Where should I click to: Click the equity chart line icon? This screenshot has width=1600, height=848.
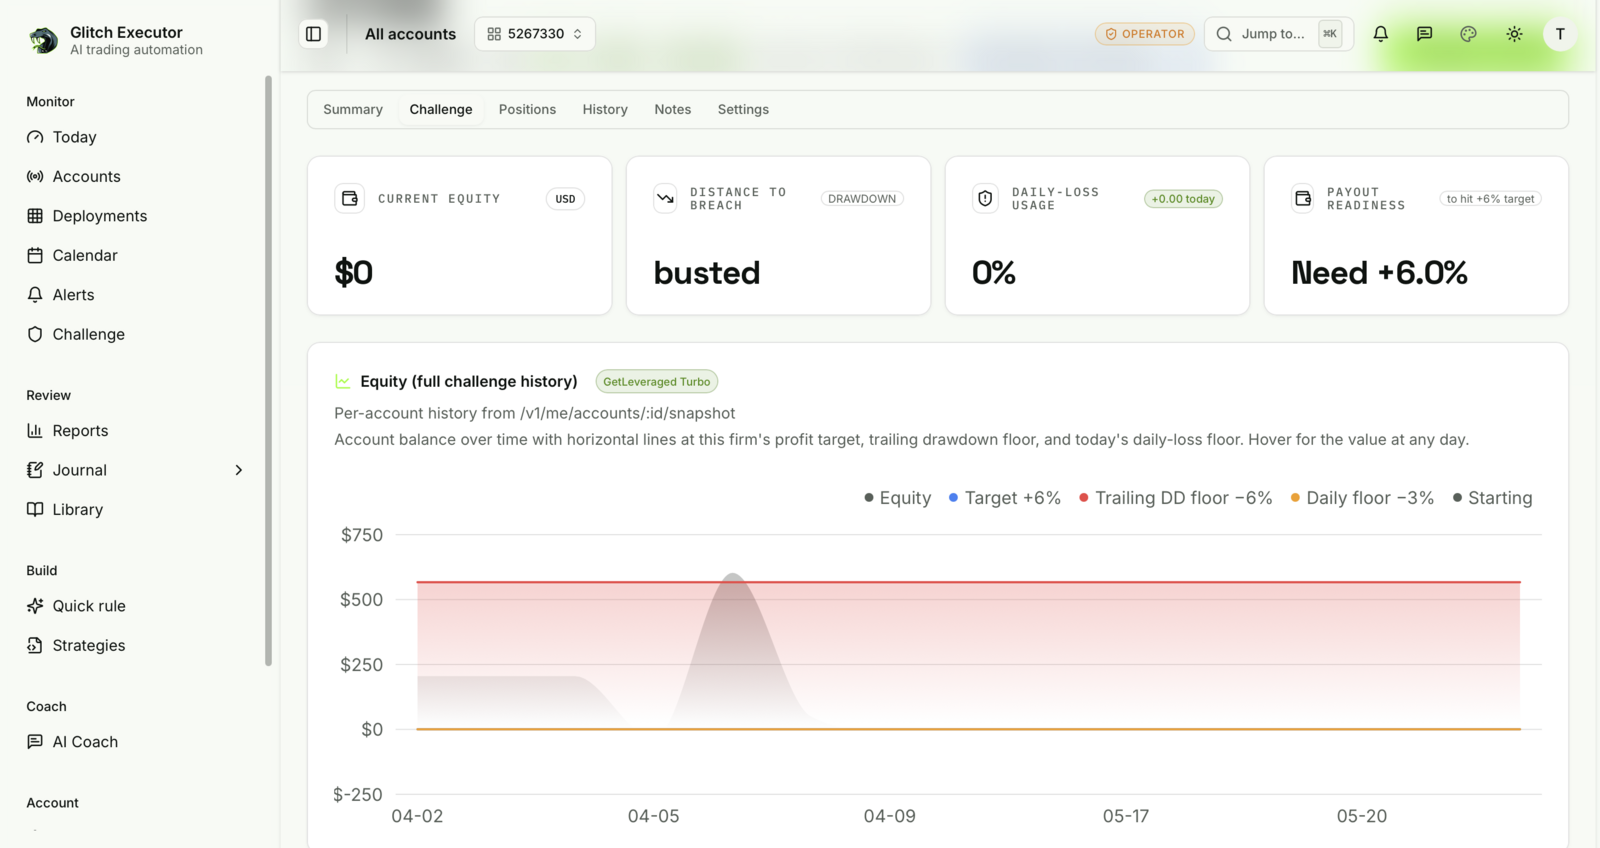coord(343,381)
